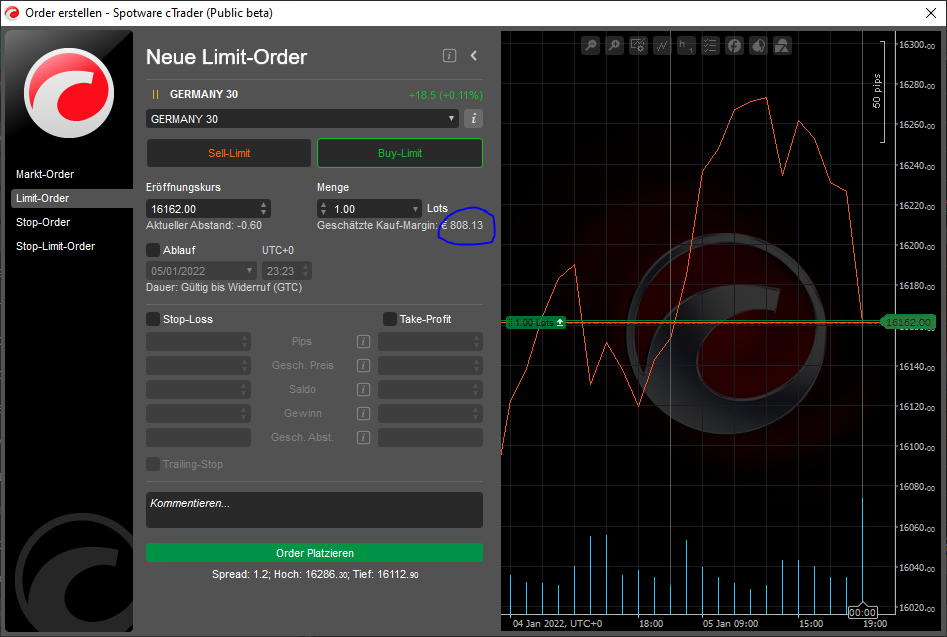947x637 pixels.
Task: Enable the Stop-Loss checkbox
Action: click(x=153, y=319)
